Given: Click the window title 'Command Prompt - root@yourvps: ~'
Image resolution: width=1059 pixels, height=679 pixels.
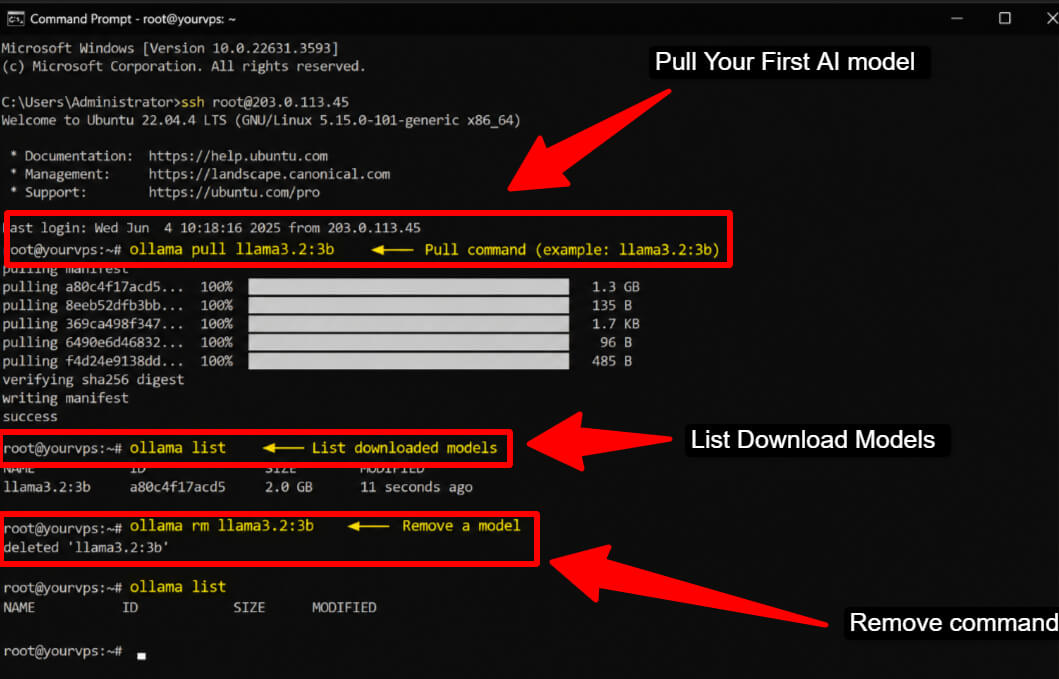Looking at the screenshot, I should 133,19.
